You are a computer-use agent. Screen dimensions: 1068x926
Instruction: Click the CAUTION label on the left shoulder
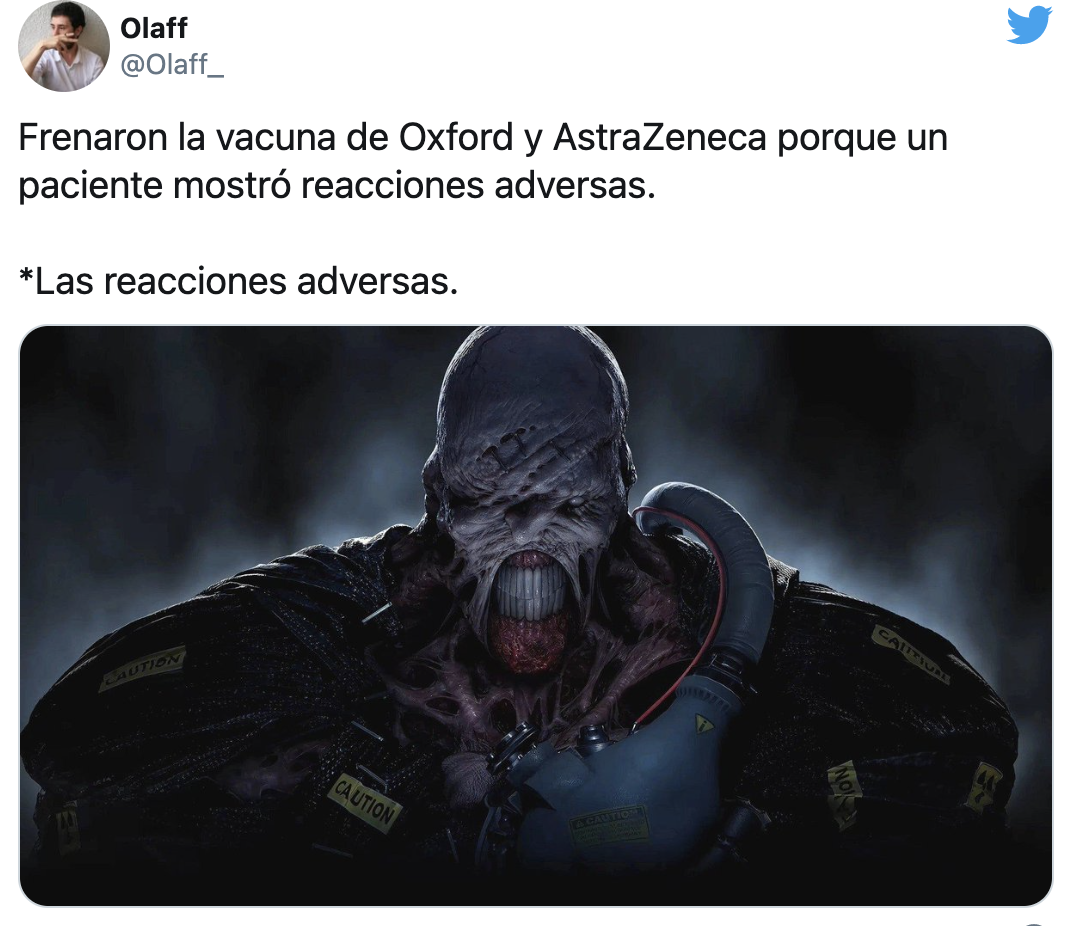[143, 668]
